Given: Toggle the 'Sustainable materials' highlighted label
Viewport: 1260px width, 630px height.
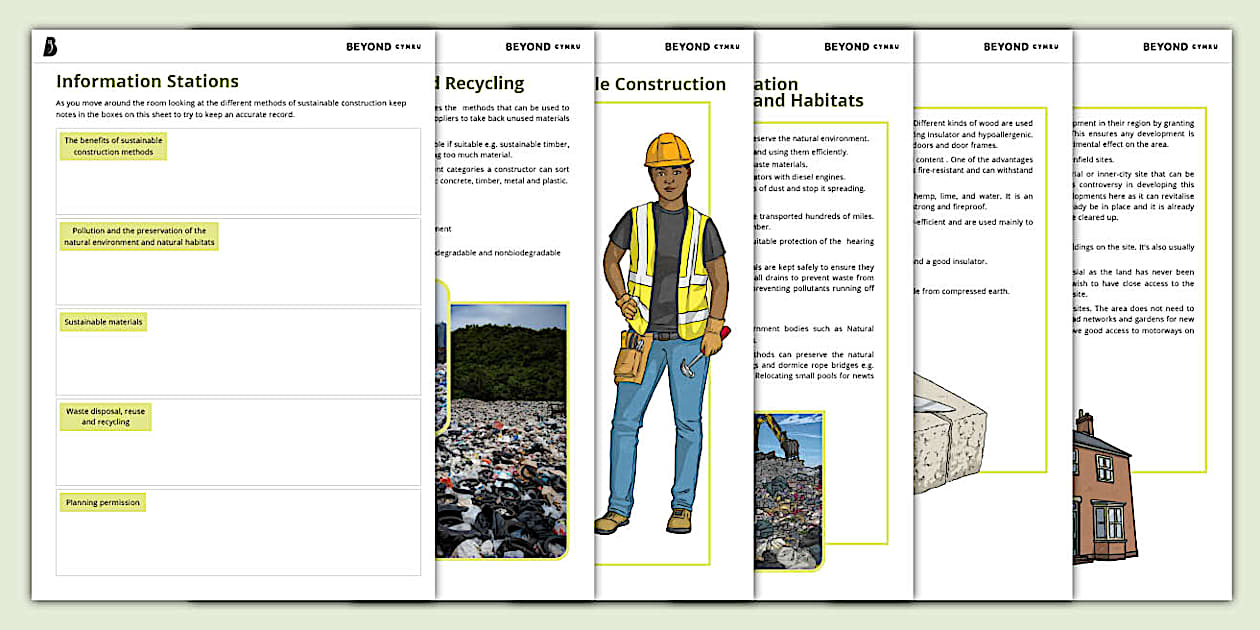Looking at the screenshot, I should click(102, 321).
